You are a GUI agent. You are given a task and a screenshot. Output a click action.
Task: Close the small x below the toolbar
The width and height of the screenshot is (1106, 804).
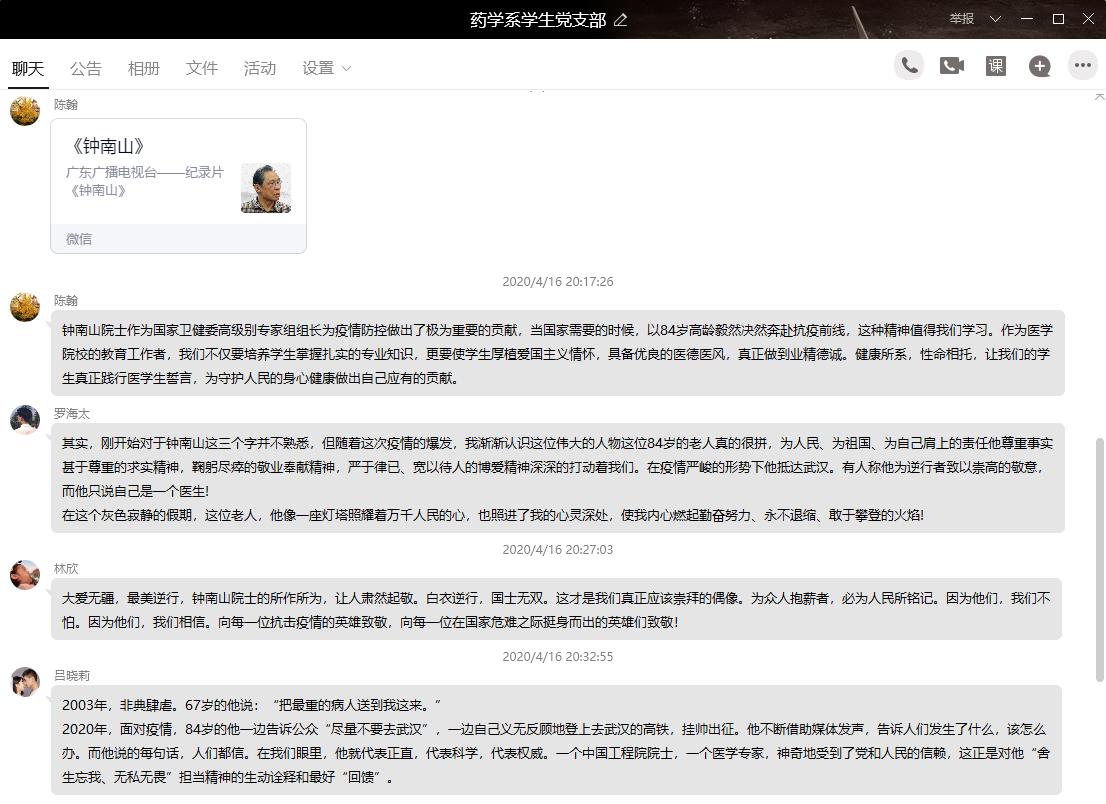1100,96
